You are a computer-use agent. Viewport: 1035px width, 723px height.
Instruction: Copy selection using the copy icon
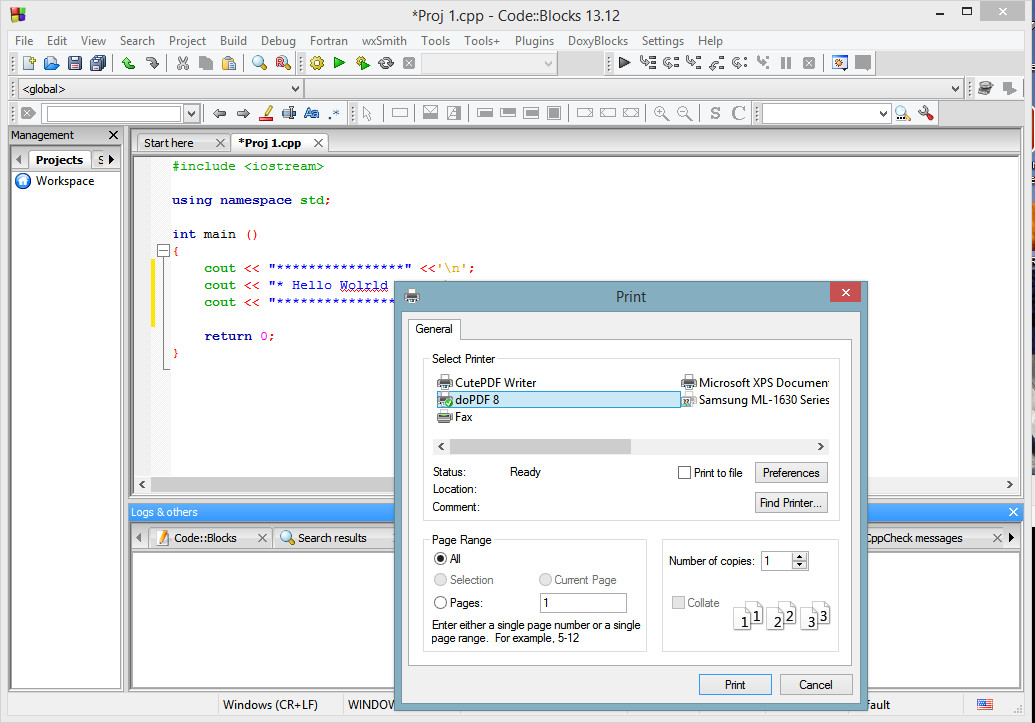click(x=206, y=63)
